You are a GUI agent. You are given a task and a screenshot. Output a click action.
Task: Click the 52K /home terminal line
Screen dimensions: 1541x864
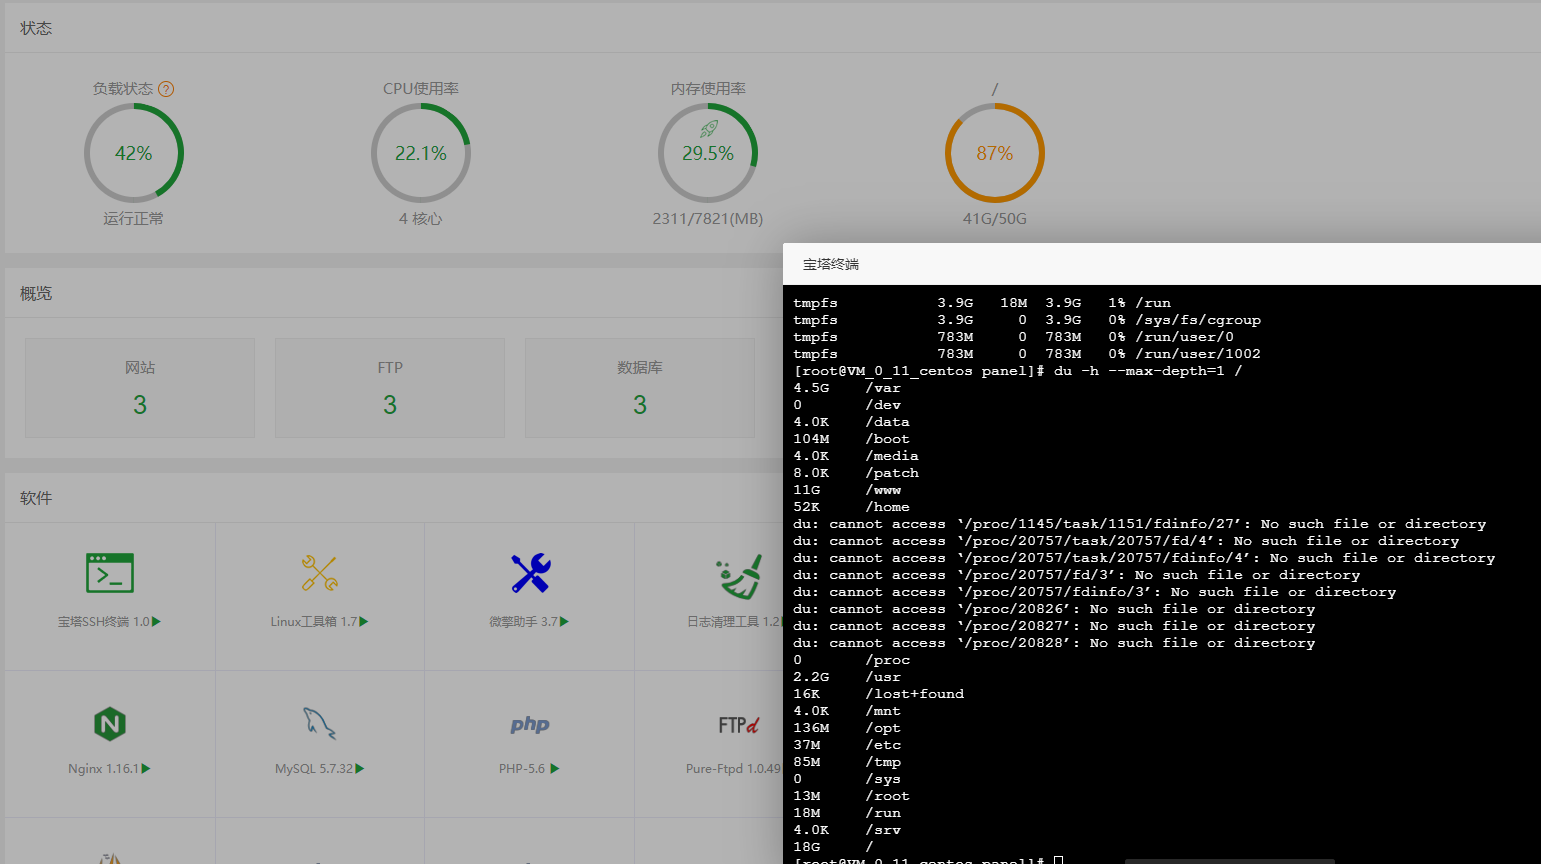(852, 507)
